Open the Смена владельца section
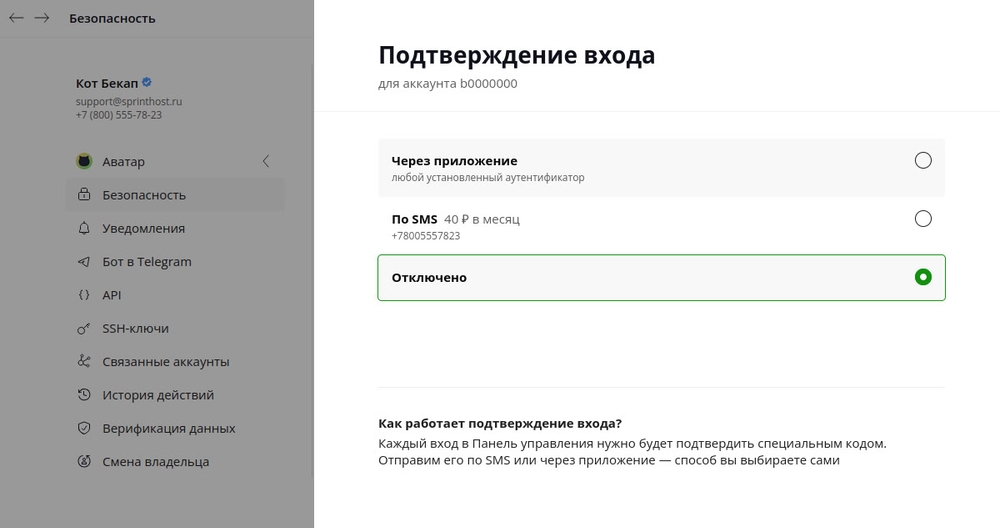 point(155,462)
